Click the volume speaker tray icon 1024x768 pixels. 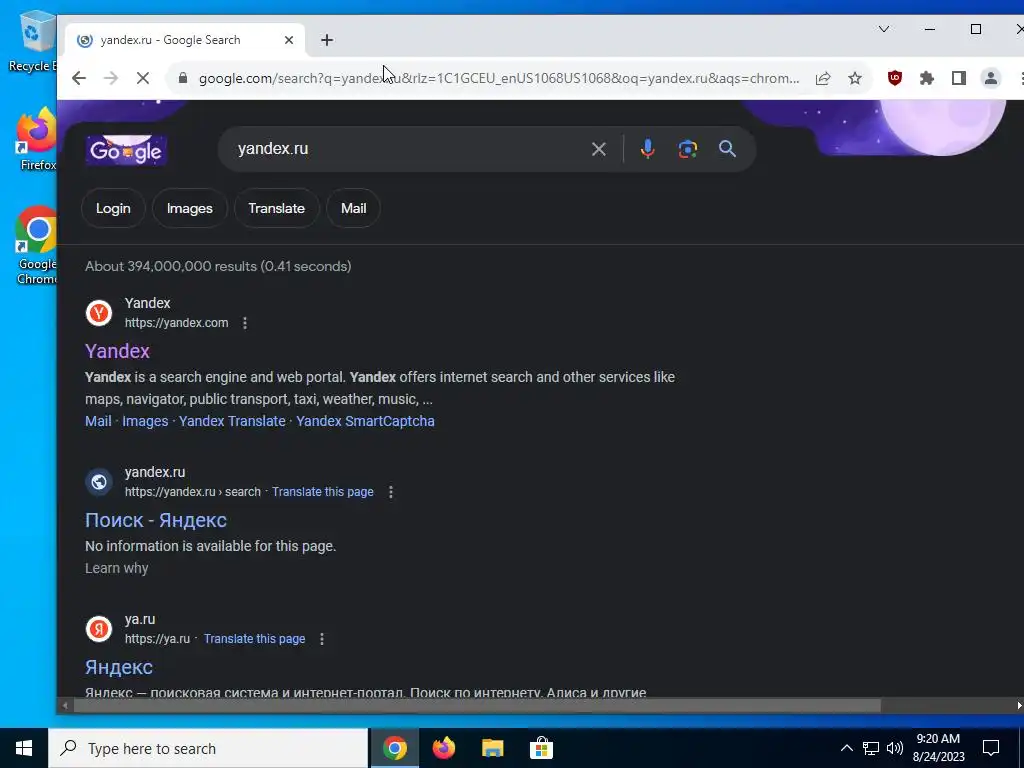point(895,748)
